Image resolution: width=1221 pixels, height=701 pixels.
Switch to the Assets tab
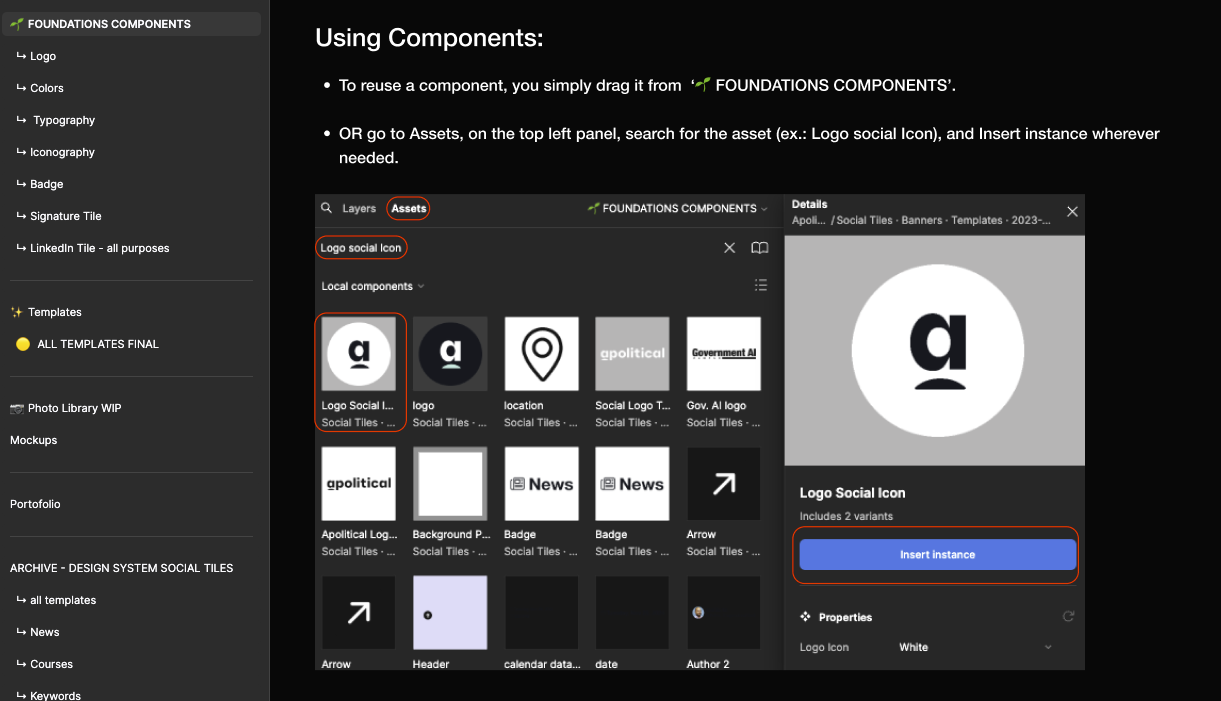[x=409, y=209]
